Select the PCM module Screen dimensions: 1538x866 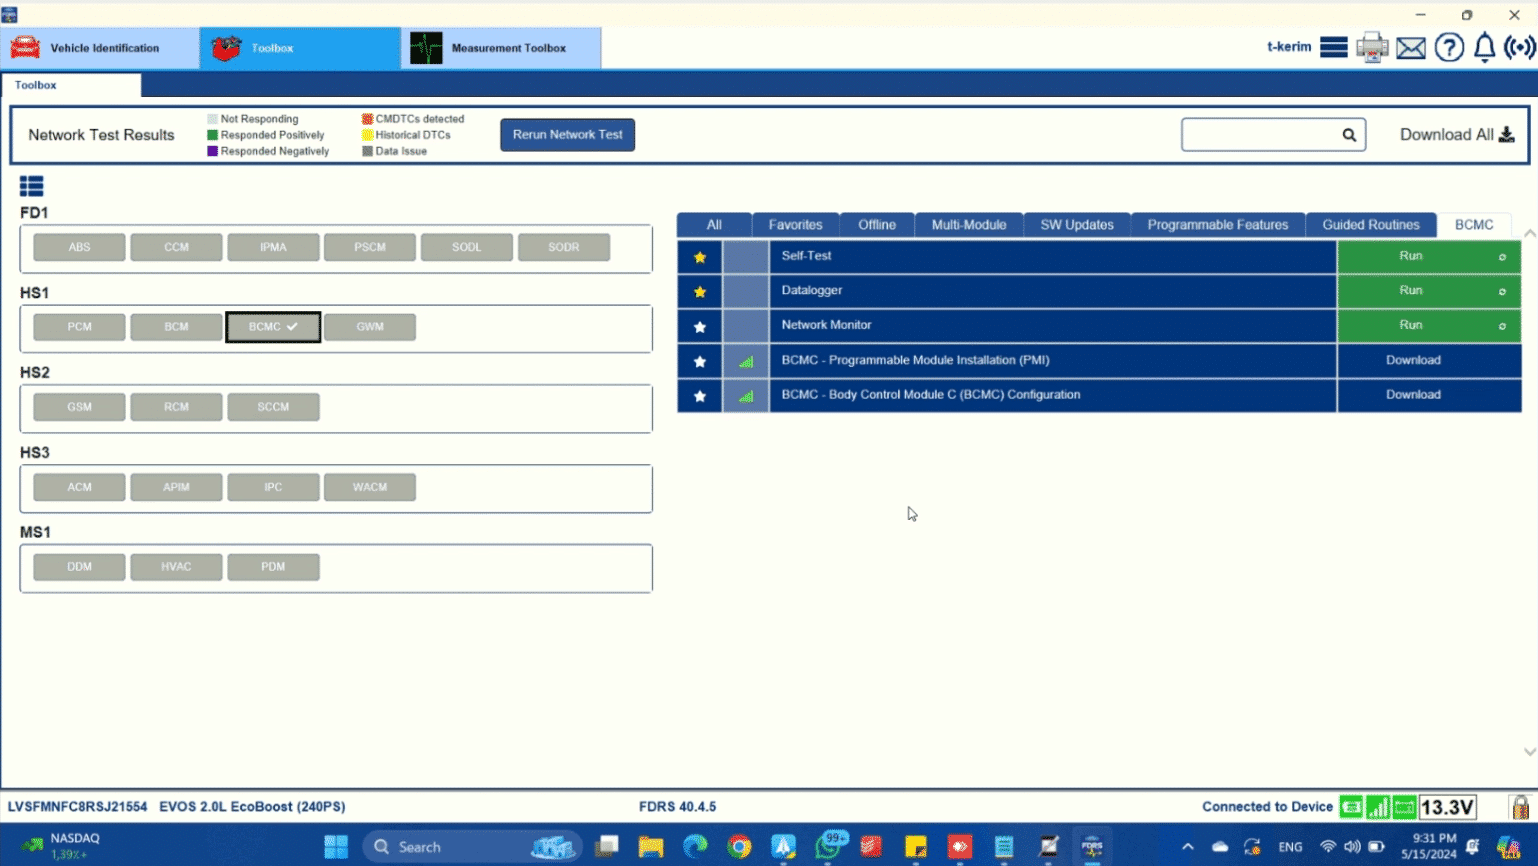tap(79, 327)
